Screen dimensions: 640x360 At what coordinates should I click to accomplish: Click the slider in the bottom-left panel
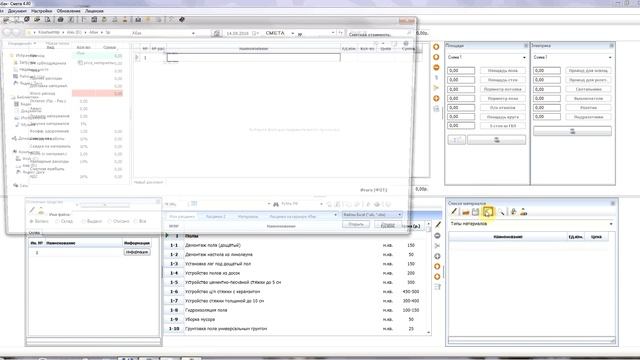[x=105, y=205]
